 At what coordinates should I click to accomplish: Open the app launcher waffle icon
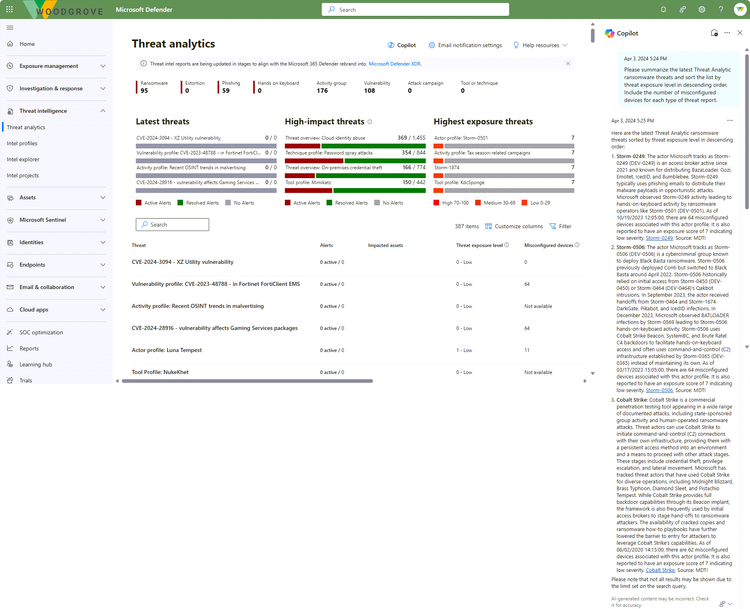pos(10,9)
